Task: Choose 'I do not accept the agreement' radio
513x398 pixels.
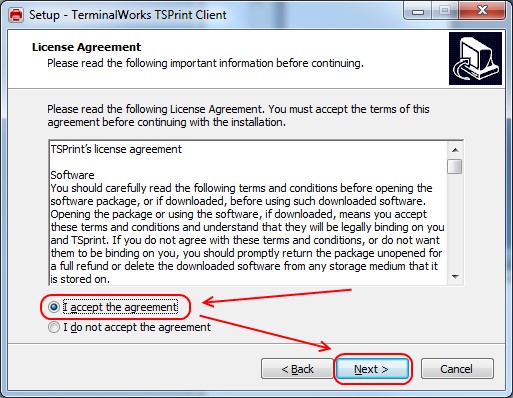Action: (x=54, y=327)
